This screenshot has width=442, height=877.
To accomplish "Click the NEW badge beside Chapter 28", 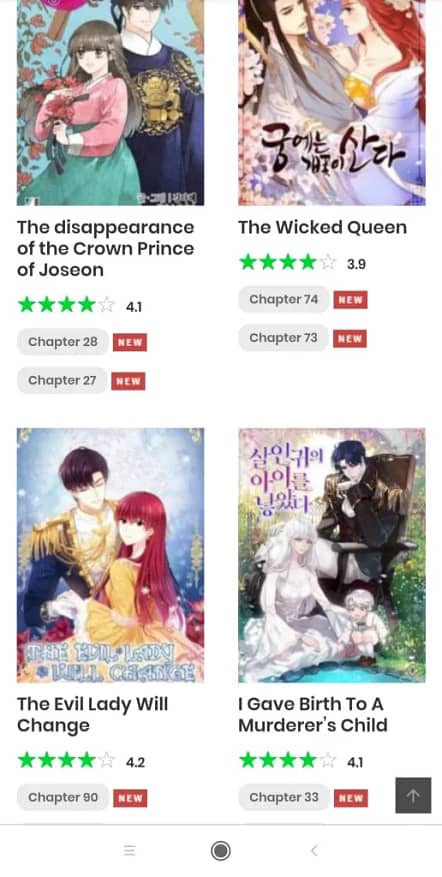I will [x=130, y=342].
